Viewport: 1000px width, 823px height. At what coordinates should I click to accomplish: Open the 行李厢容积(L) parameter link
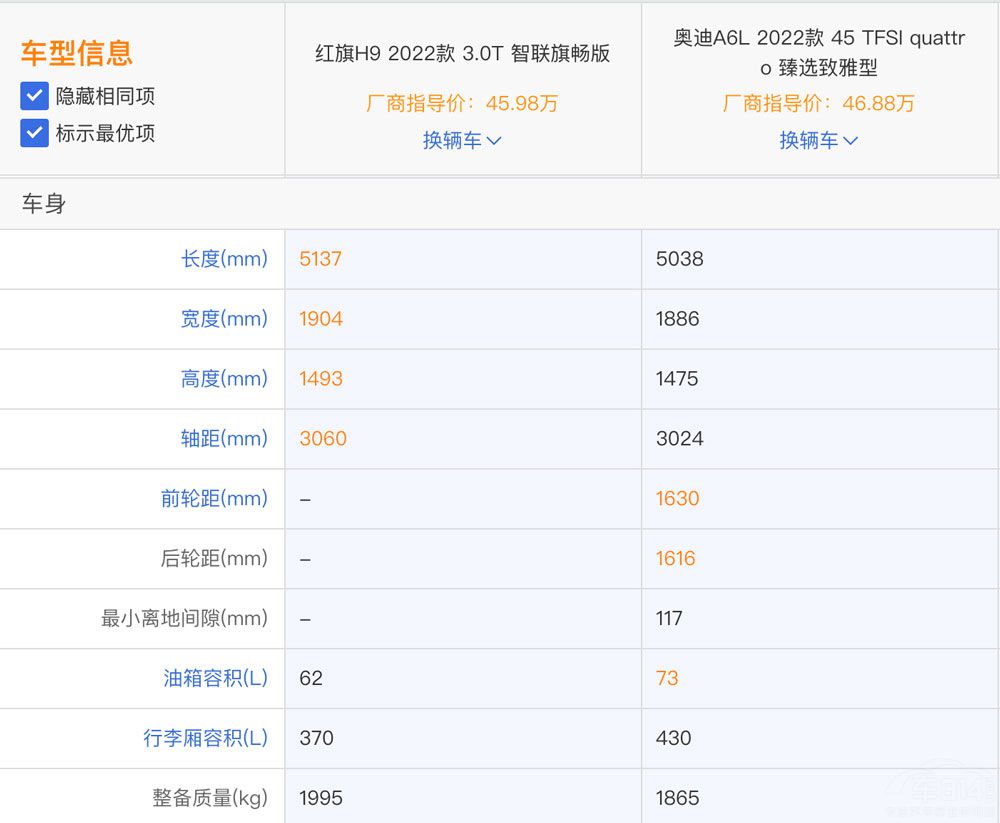(205, 739)
